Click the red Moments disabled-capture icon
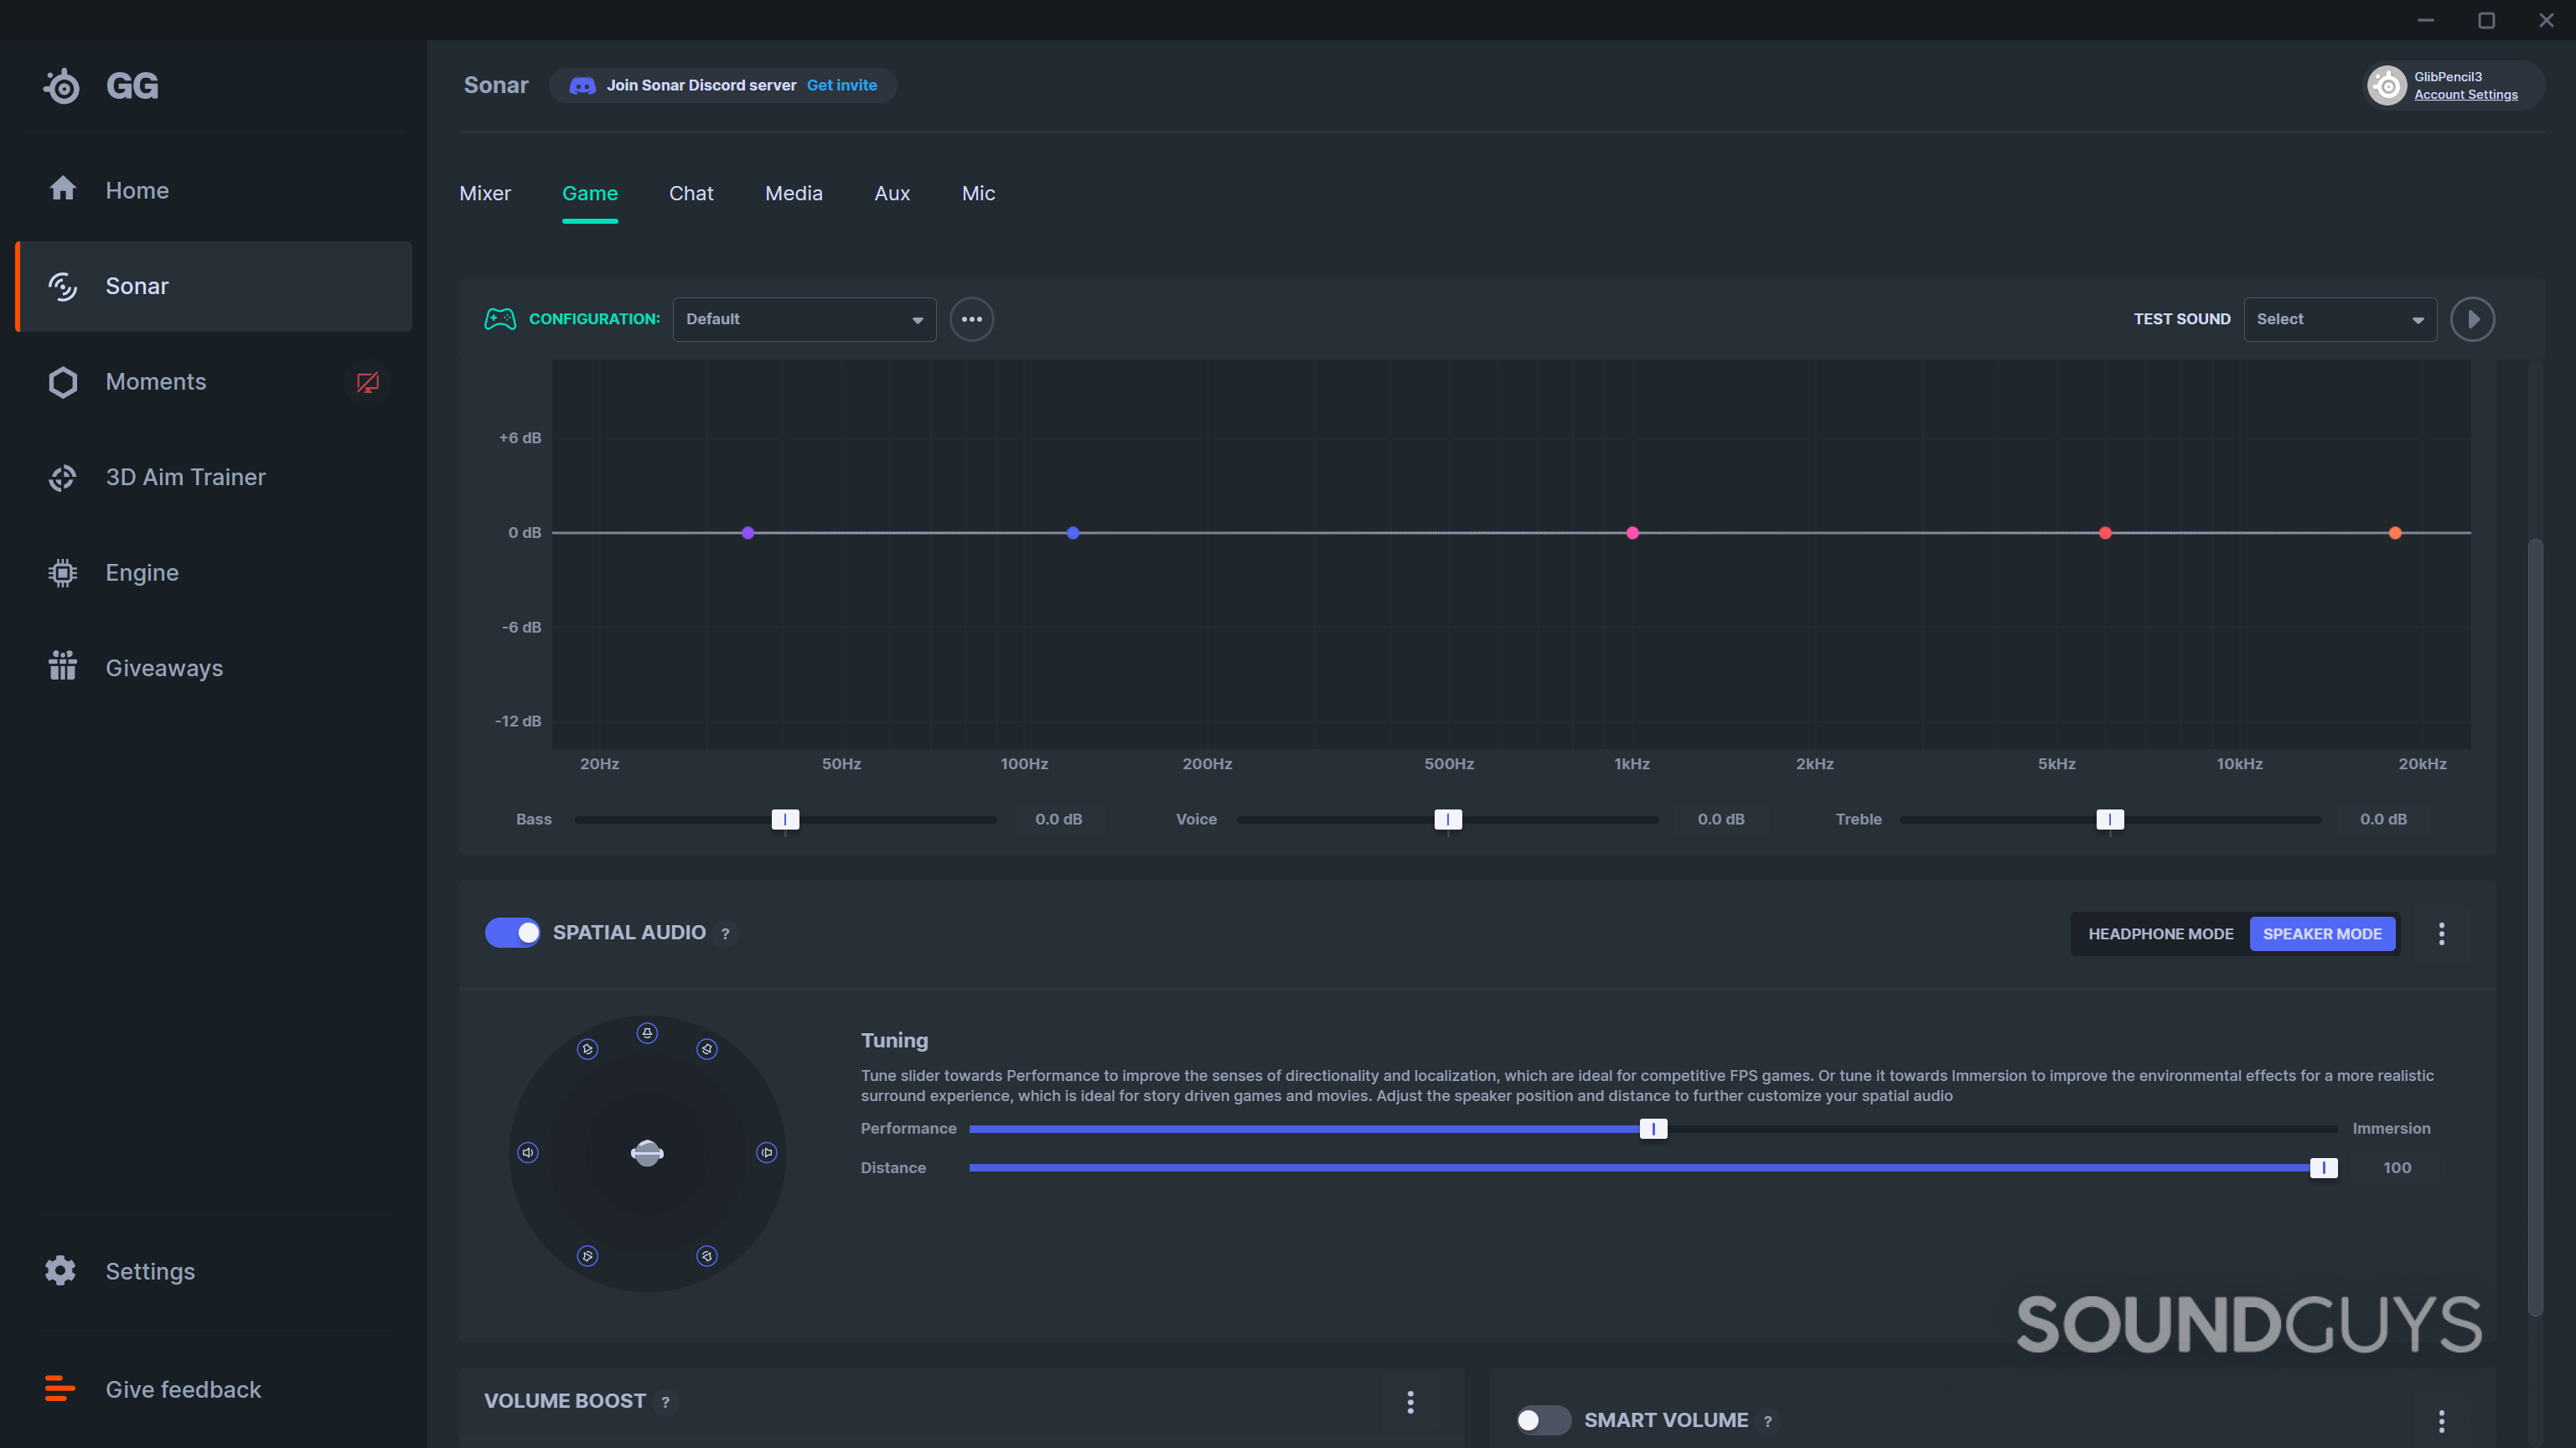The image size is (2576, 1448). coord(368,382)
